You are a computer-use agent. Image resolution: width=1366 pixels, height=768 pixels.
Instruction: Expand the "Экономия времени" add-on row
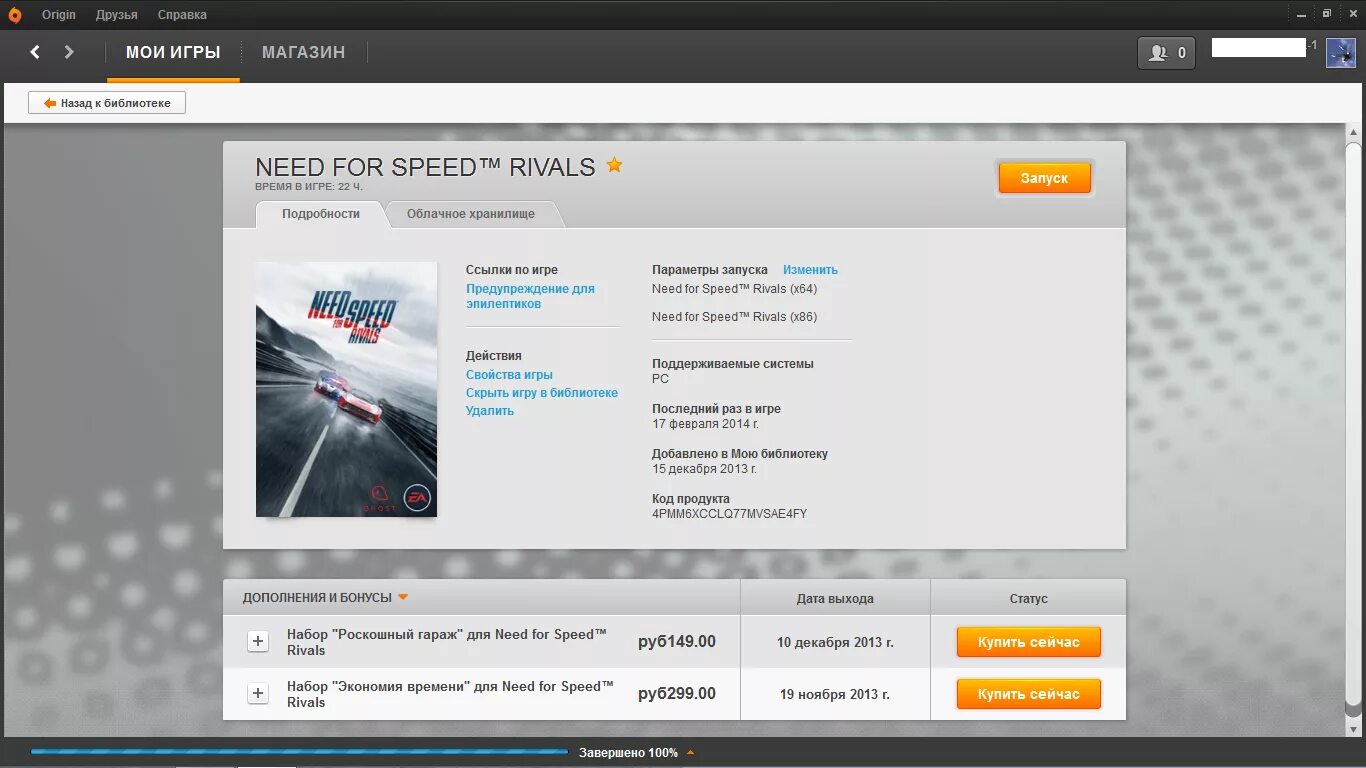click(x=258, y=694)
